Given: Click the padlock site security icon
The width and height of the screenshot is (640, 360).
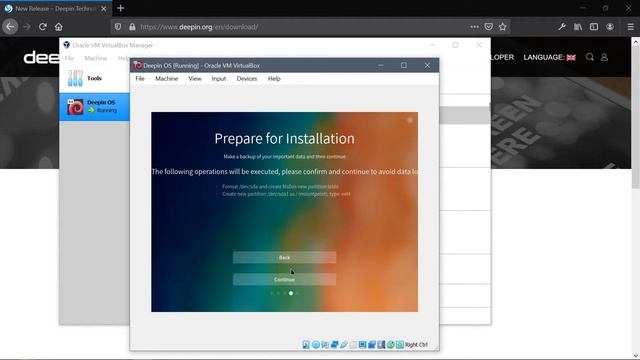Looking at the screenshot, I should (x=132, y=27).
